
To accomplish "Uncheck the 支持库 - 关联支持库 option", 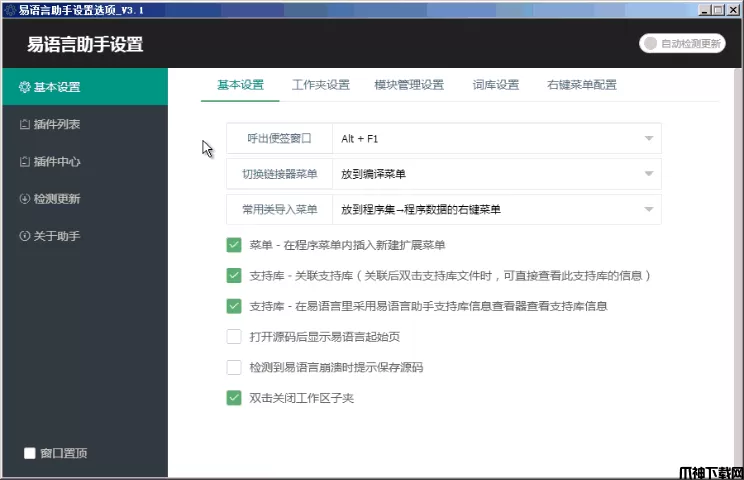I will tap(234, 275).
